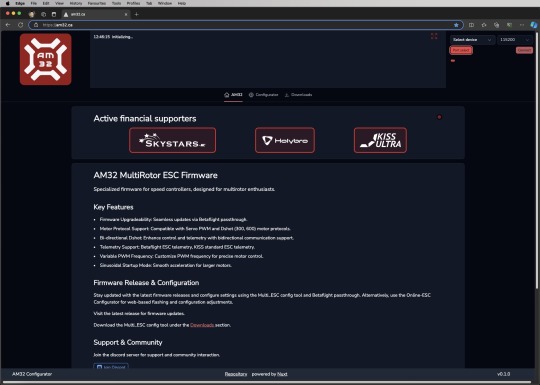
Task: Open the Collections toolbar icon
Action: point(496,25)
